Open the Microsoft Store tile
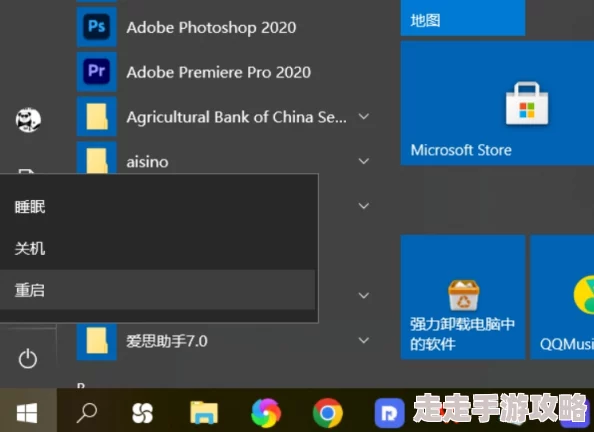 497,103
